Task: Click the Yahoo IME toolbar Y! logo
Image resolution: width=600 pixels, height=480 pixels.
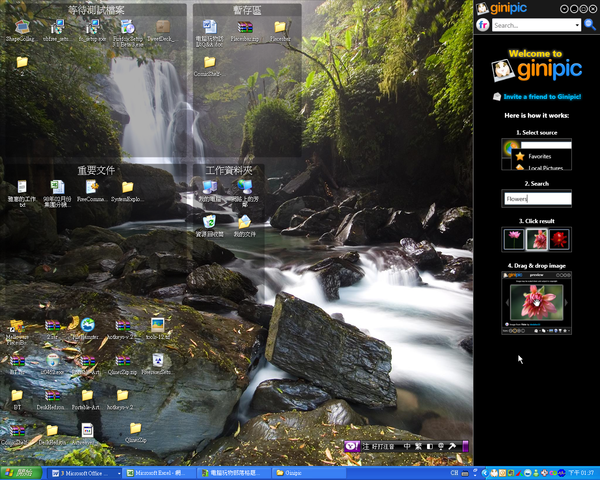Action: click(352, 446)
